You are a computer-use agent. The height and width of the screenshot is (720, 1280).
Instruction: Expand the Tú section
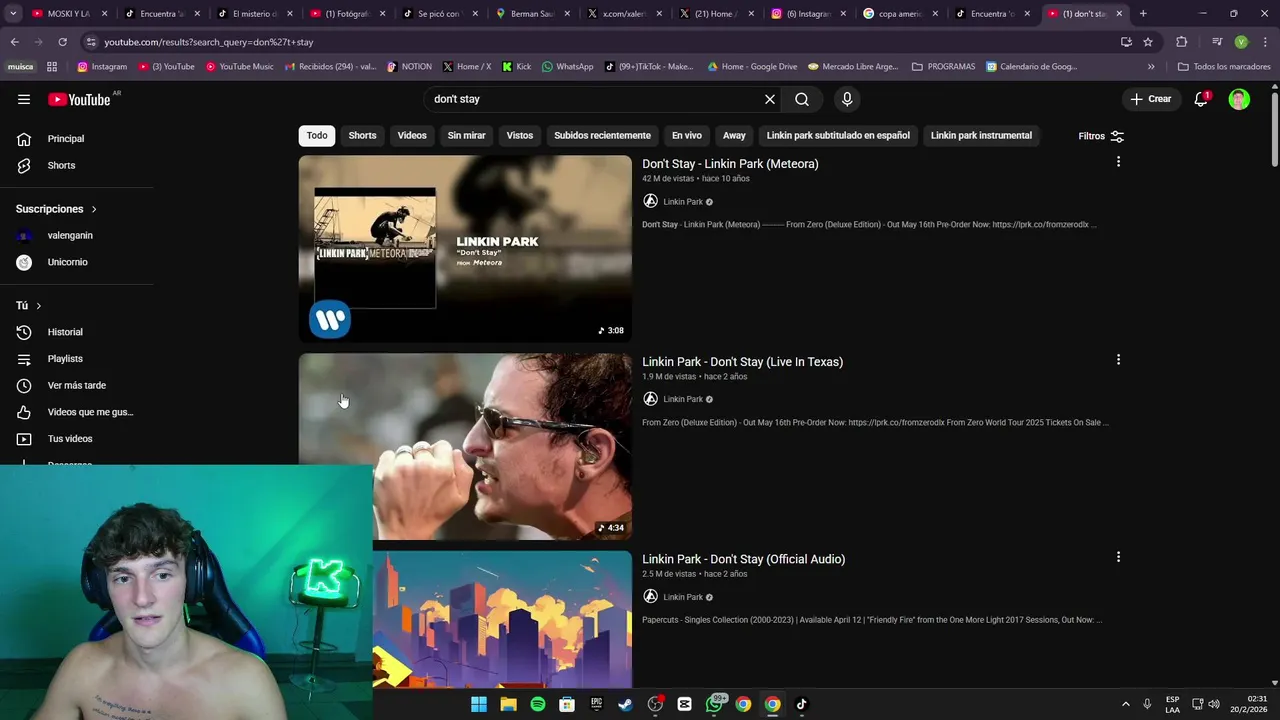pos(29,305)
